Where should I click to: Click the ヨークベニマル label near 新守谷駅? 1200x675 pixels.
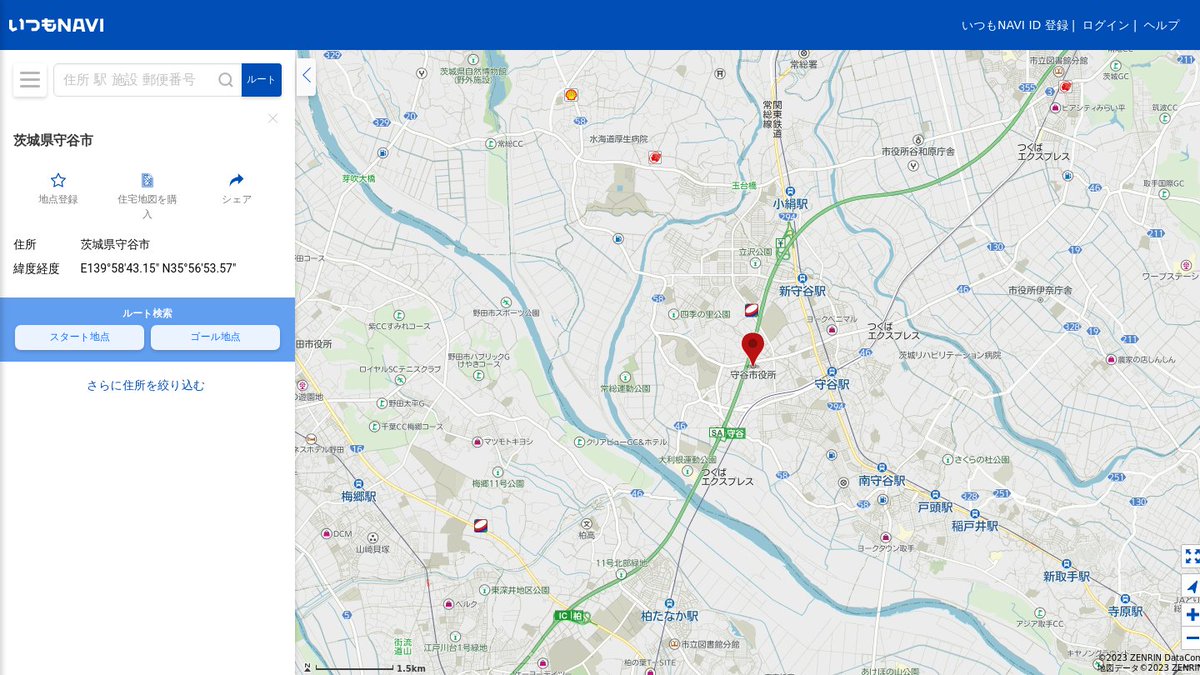(832, 318)
